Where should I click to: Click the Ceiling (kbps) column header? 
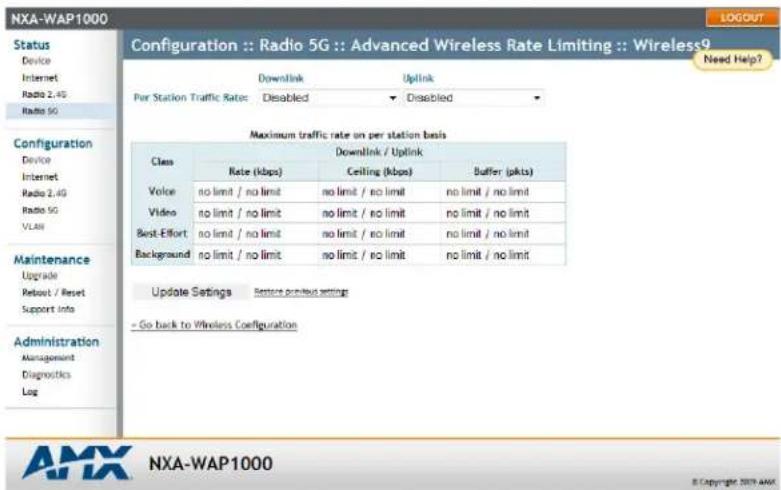coord(379,172)
